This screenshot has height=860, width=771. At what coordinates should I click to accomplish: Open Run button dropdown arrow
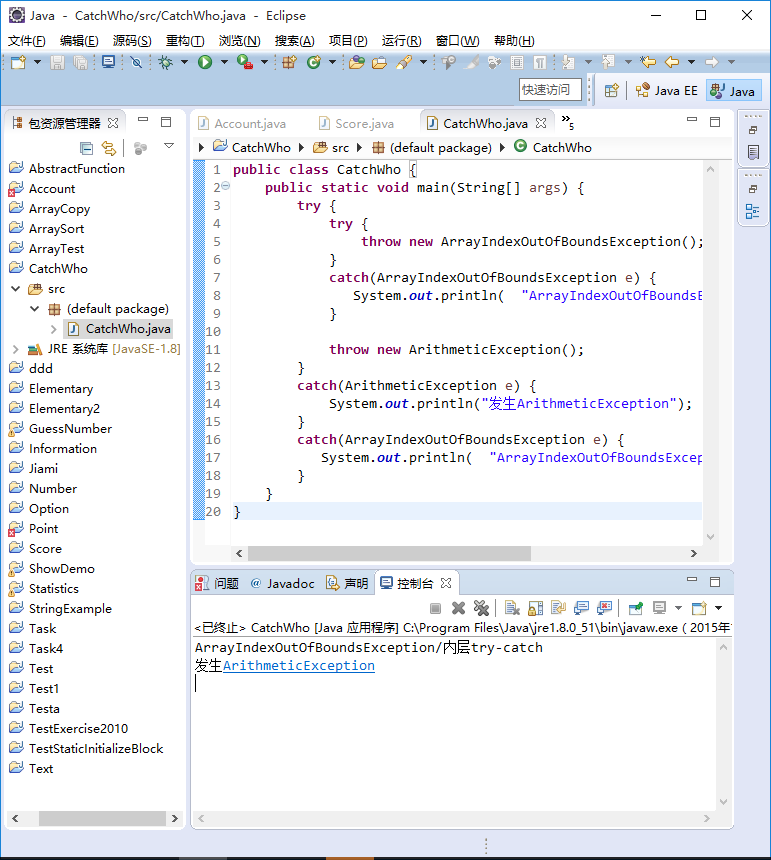point(224,62)
